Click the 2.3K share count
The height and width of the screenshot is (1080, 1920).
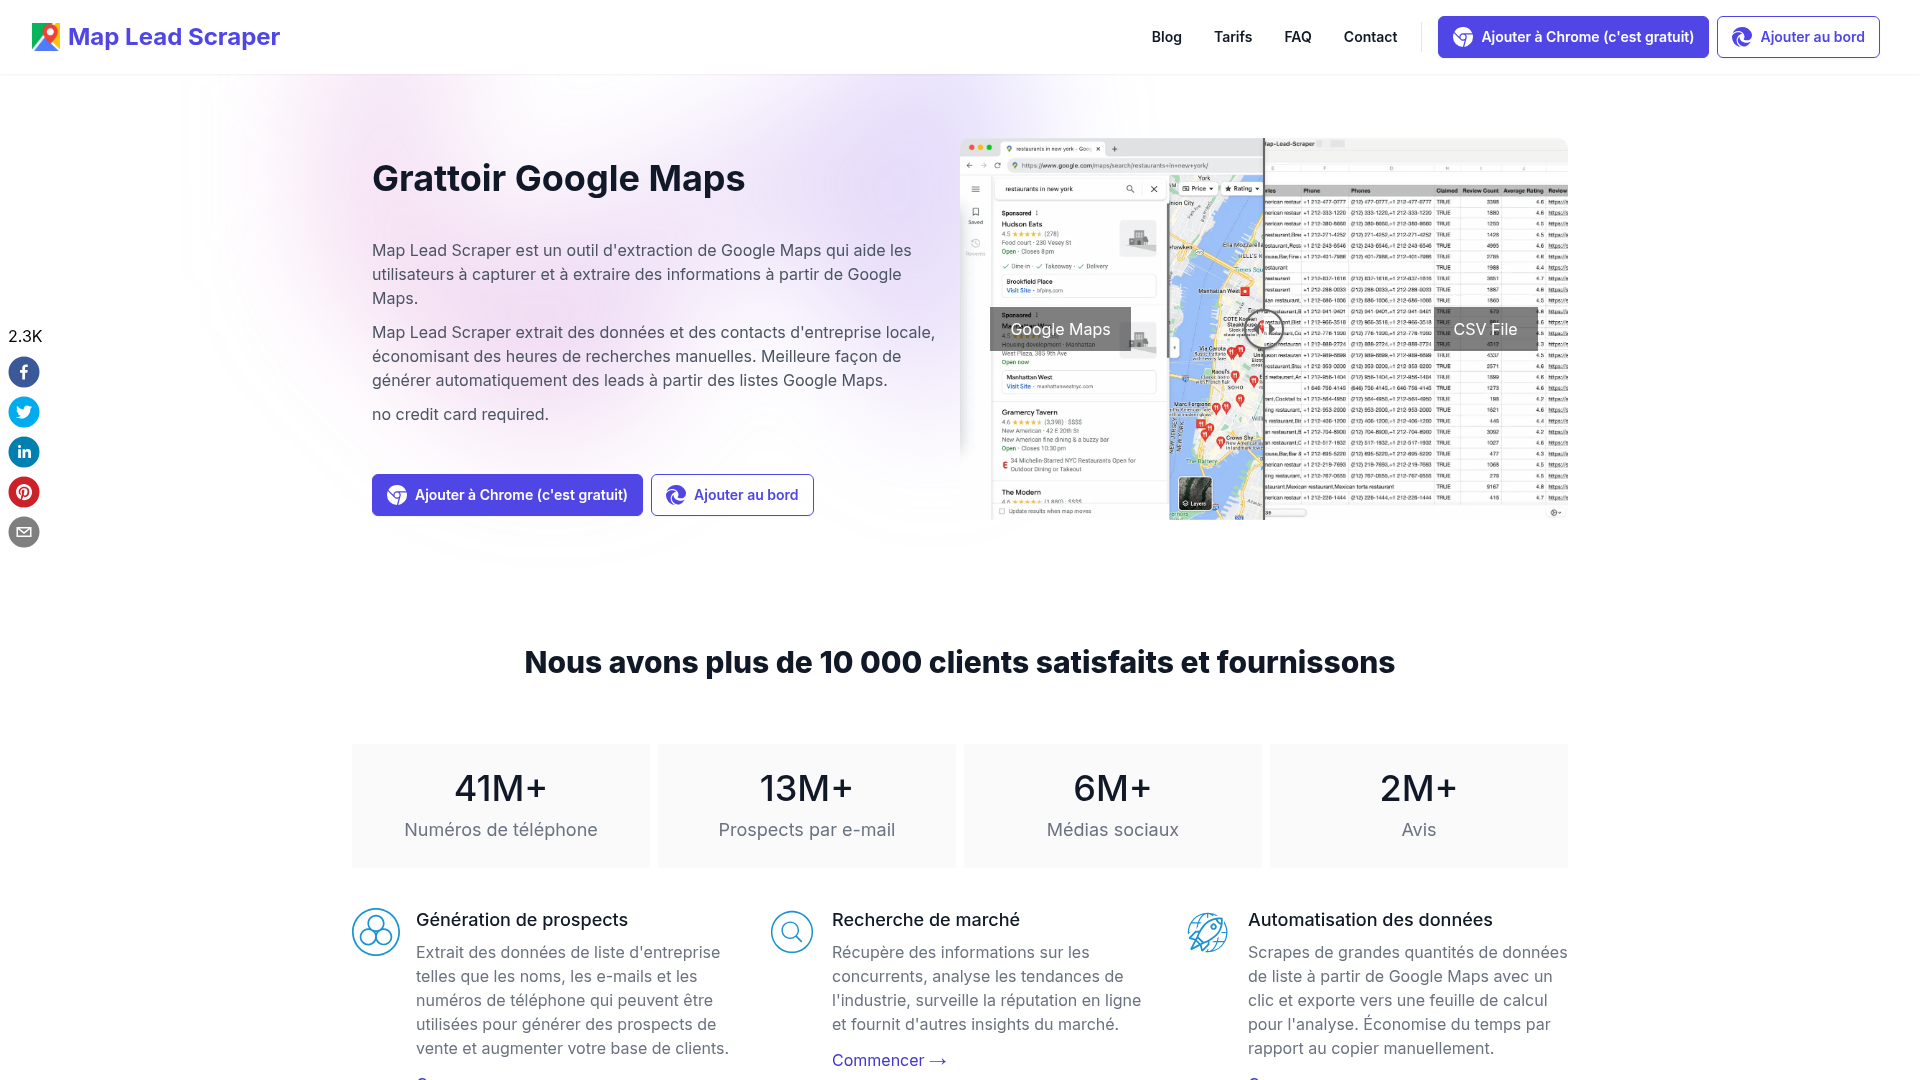[x=25, y=336]
